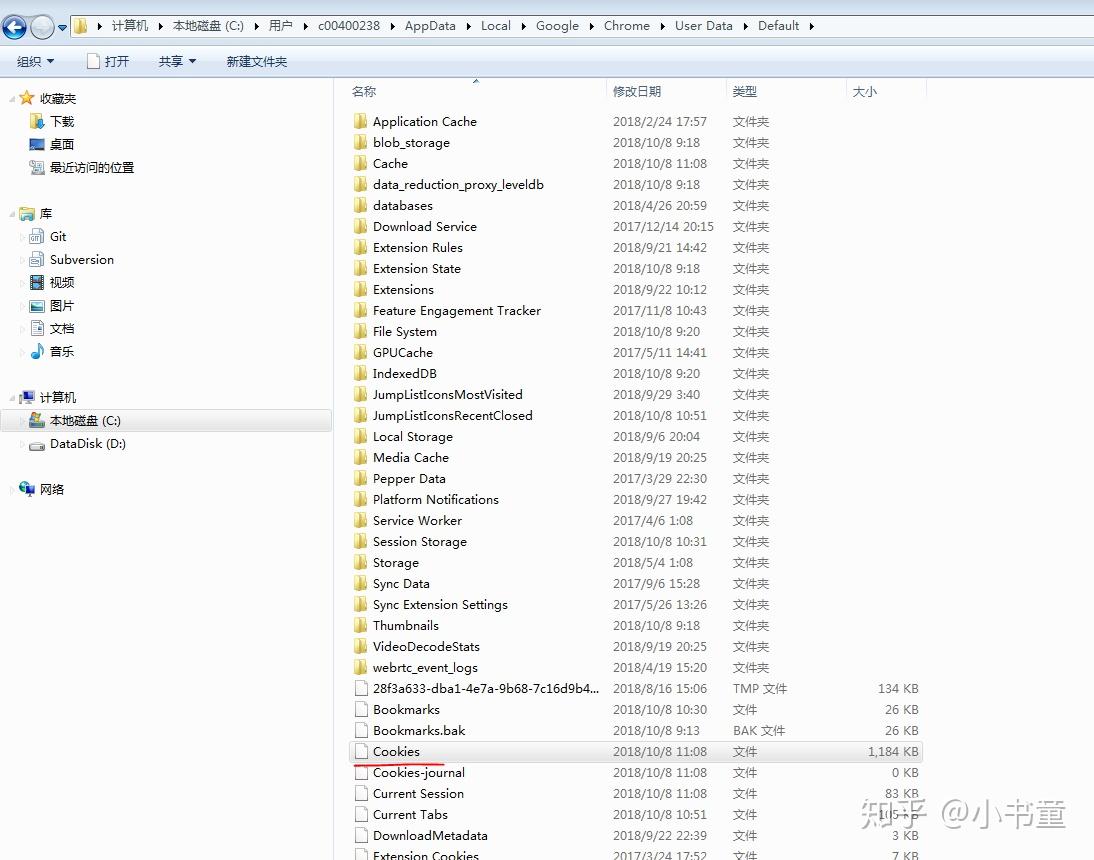Image resolution: width=1094 pixels, height=860 pixels.
Task: Select DataDisk (D:) drive
Action: [x=87, y=444]
